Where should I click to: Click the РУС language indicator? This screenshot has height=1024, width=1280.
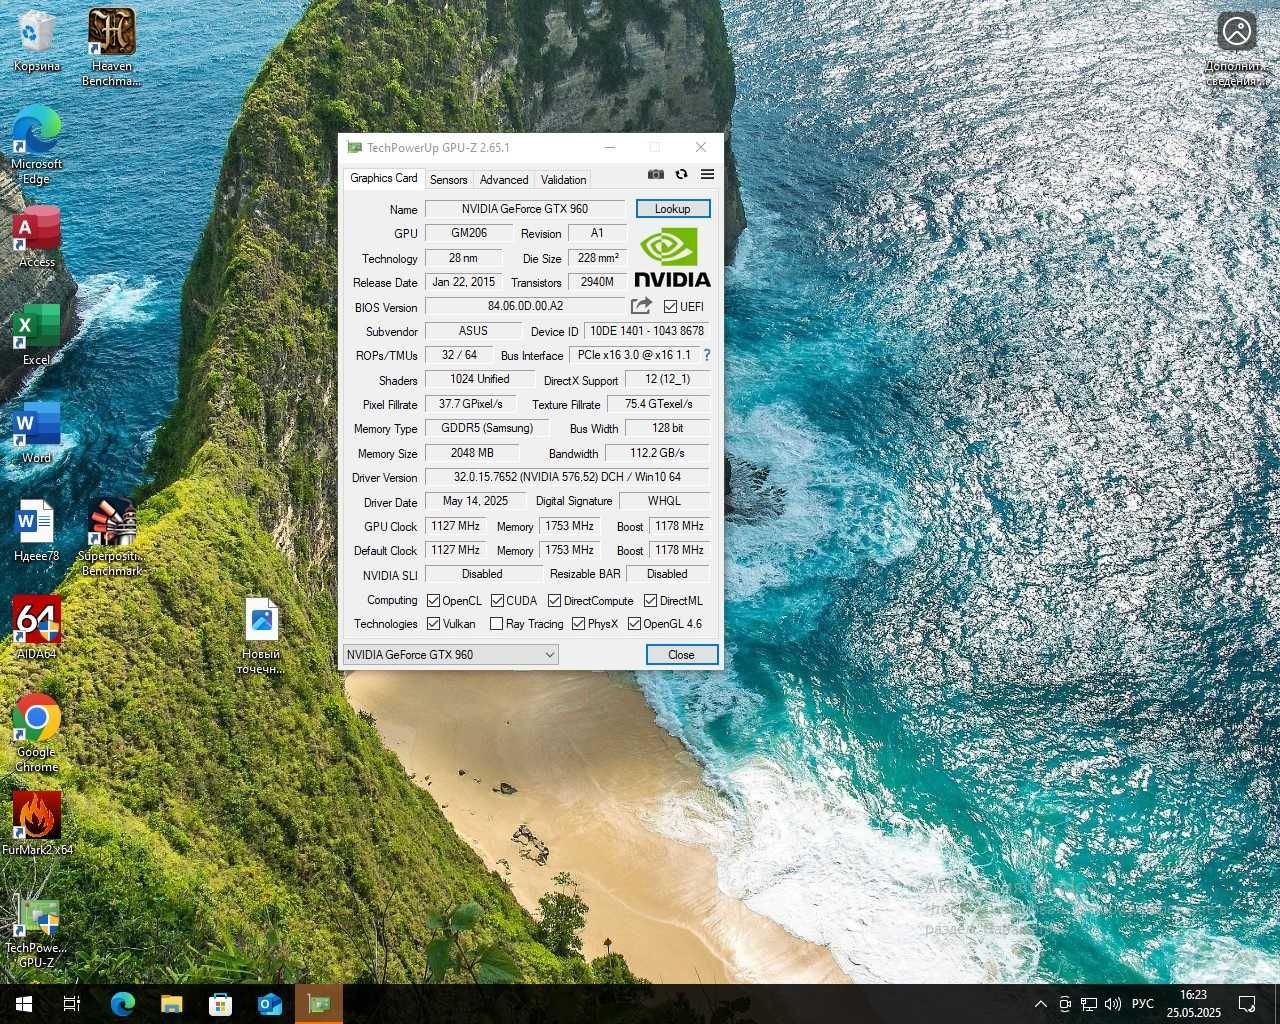tap(1143, 1004)
